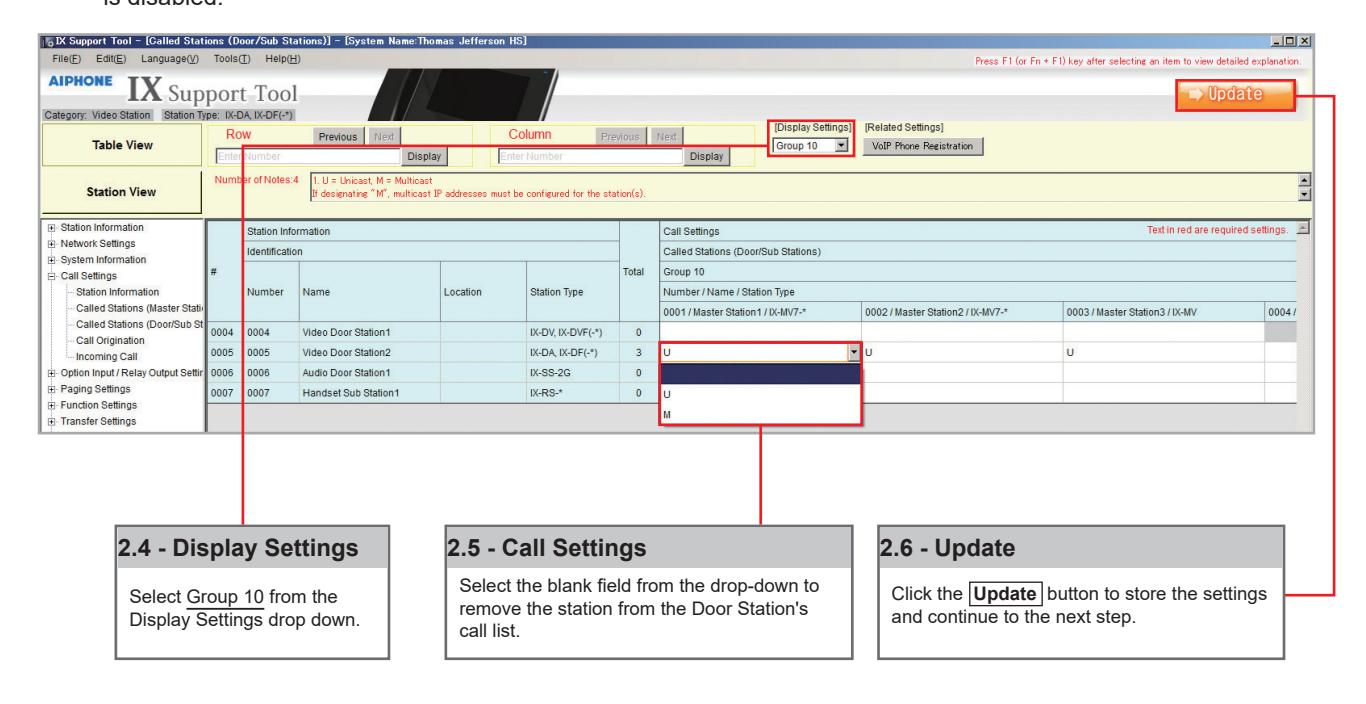The height and width of the screenshot is (704, 1366).
Task: Expand the Station Information tree node
Action: (x=51, y=229)
